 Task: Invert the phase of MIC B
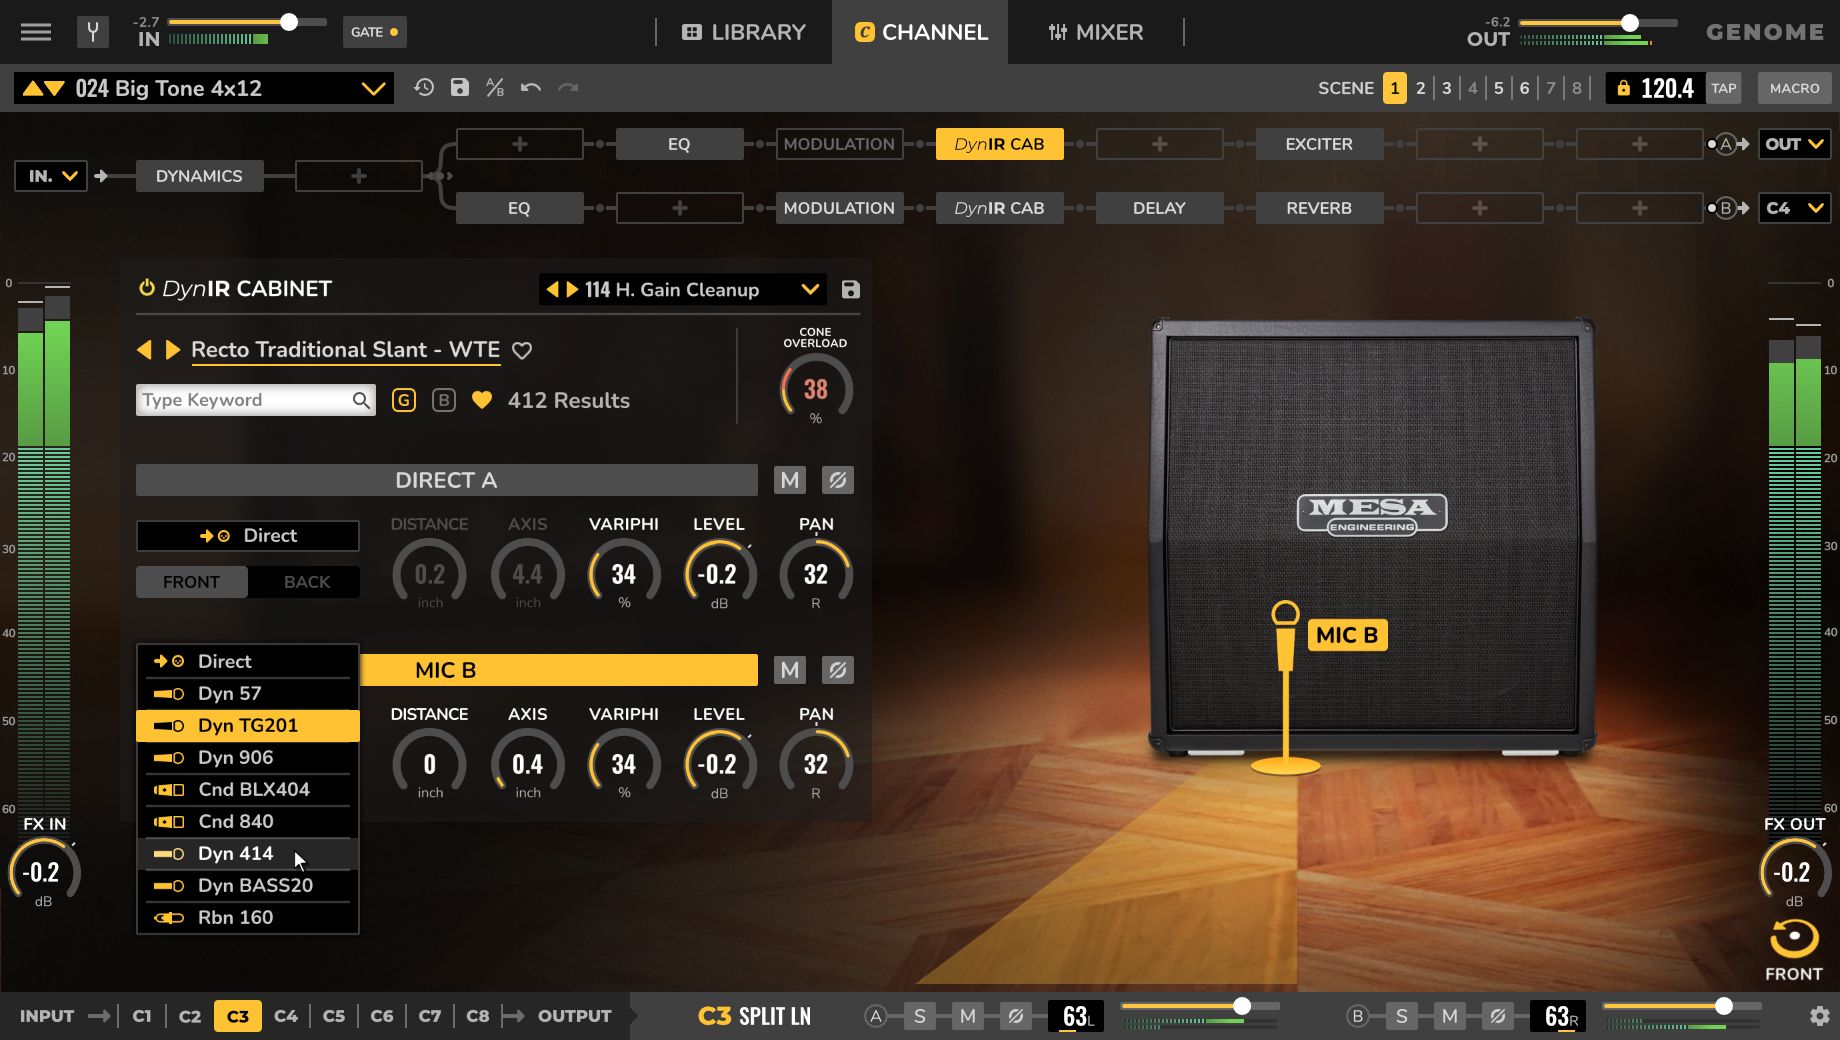[x=838, y=670]
